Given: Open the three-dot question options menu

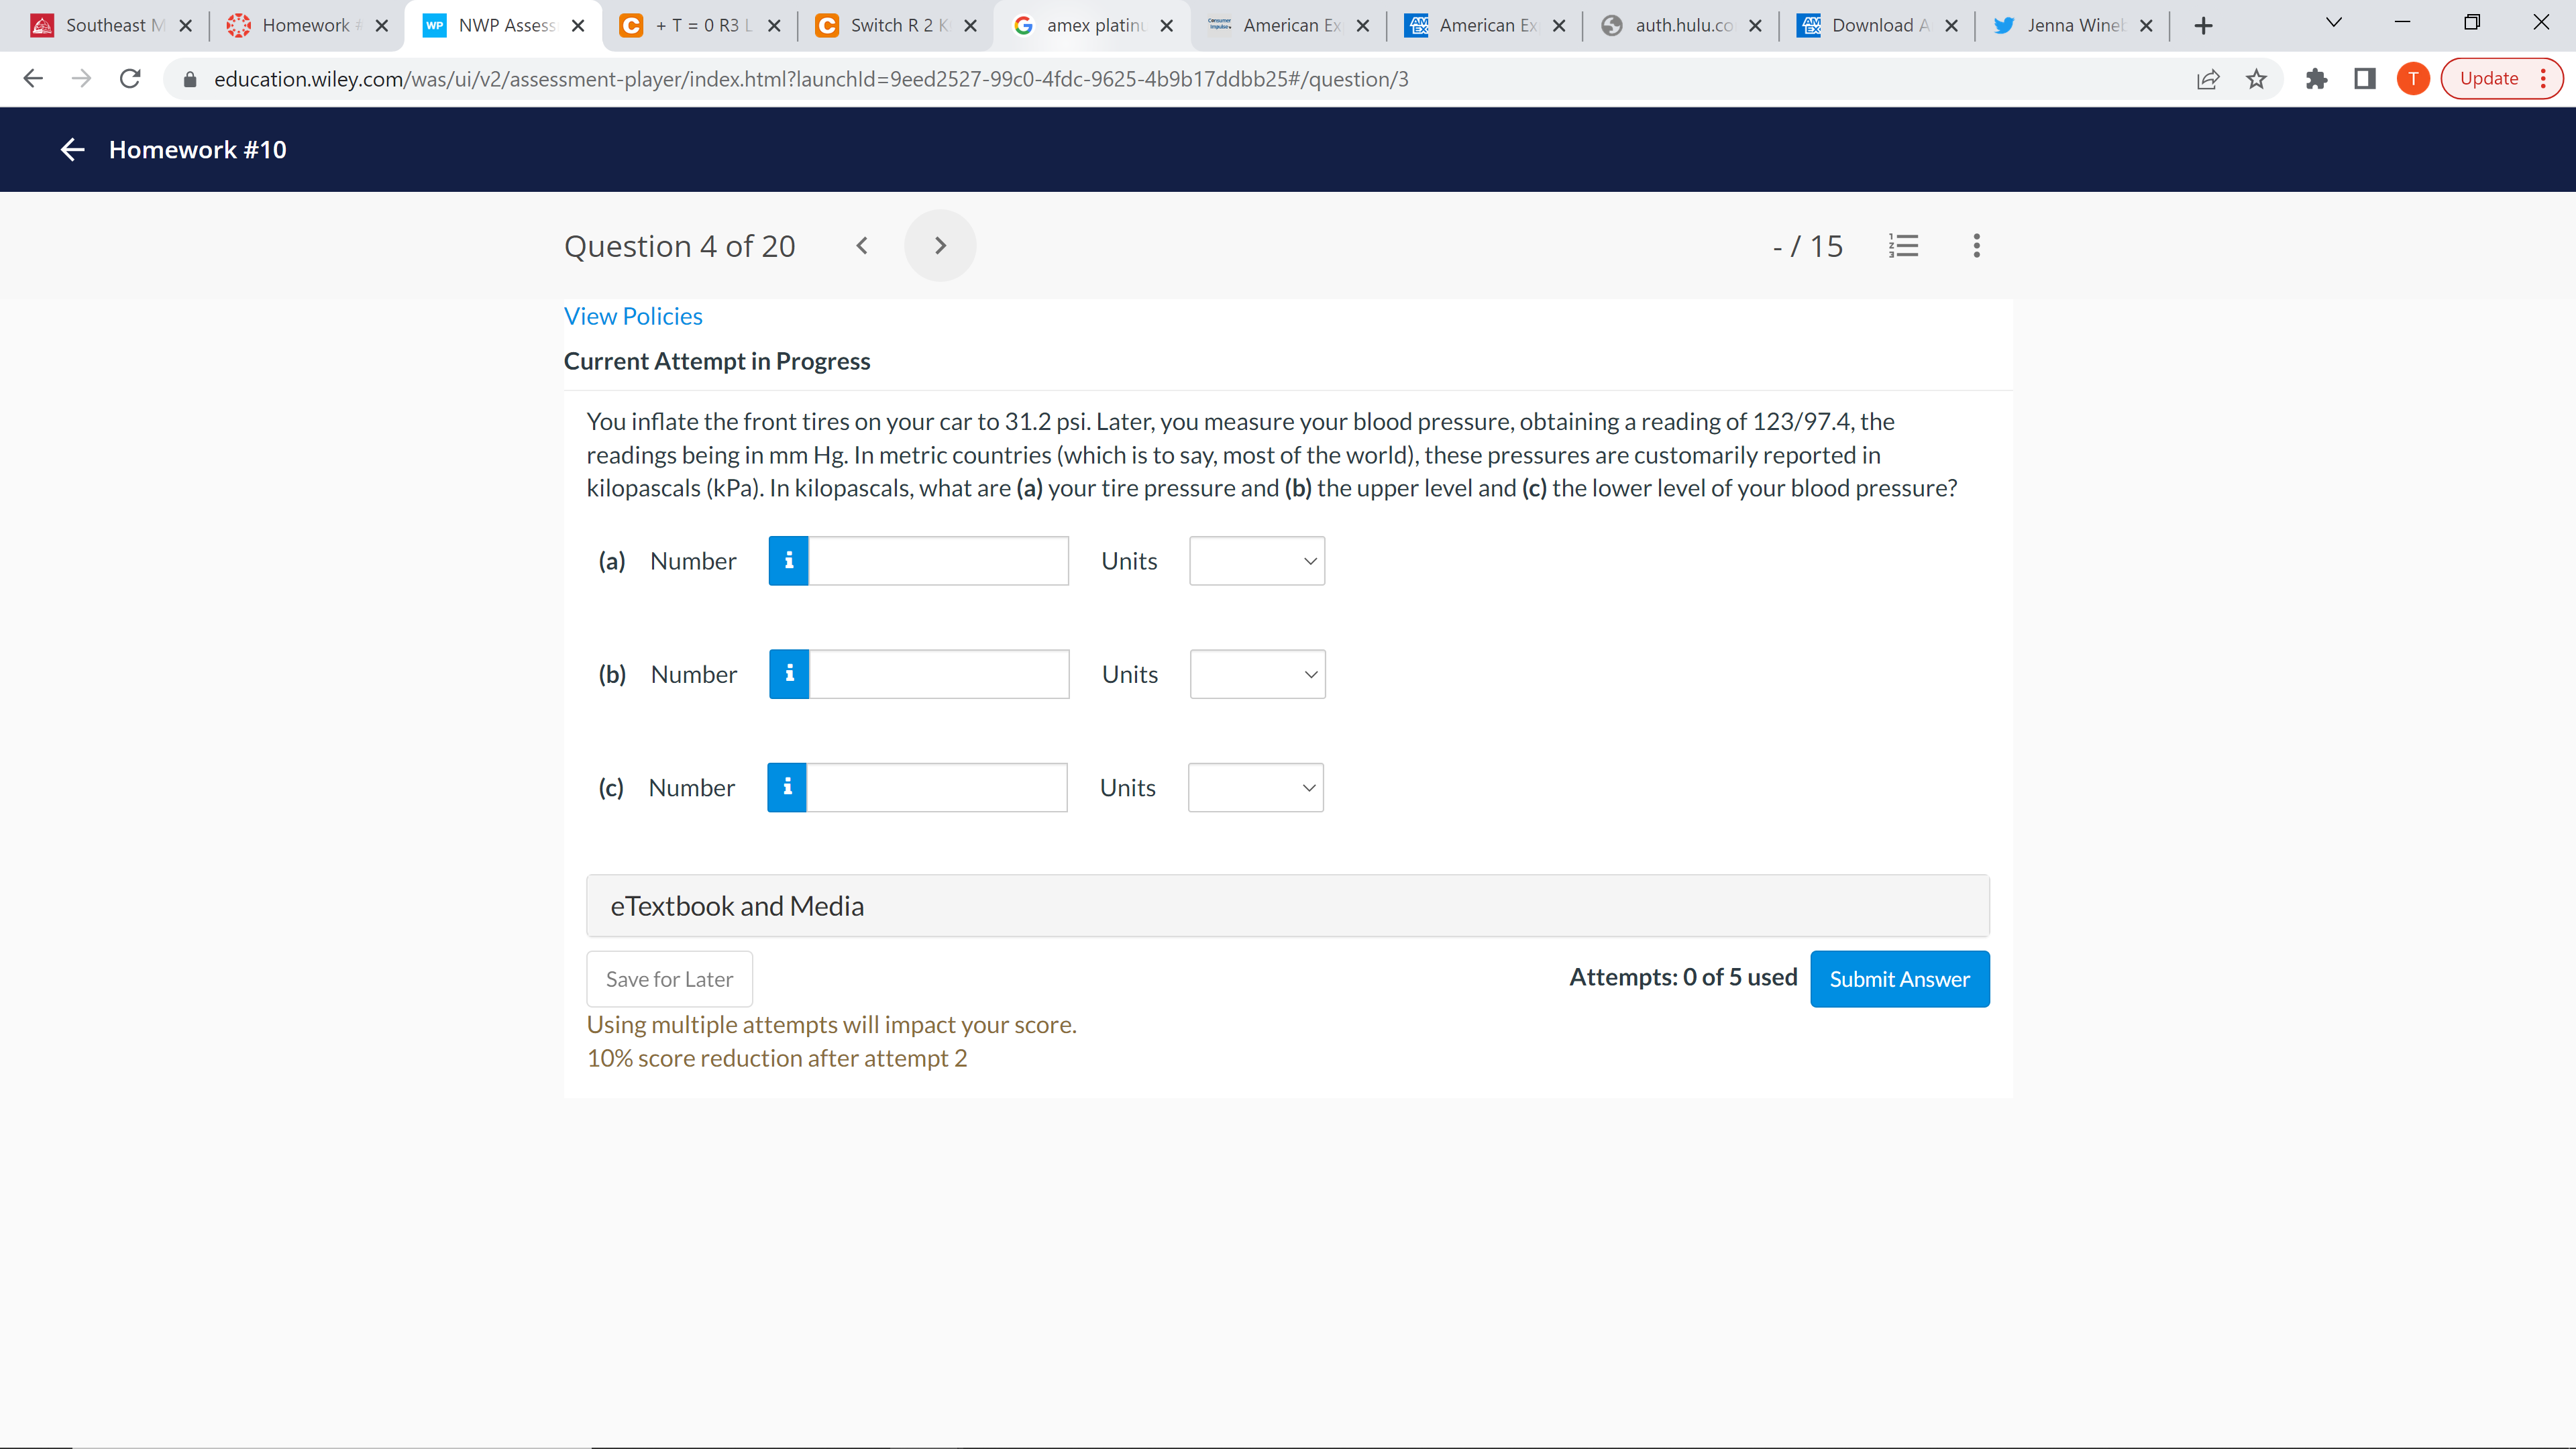Looking at the screenshot, I should [x=1976, y=246].
